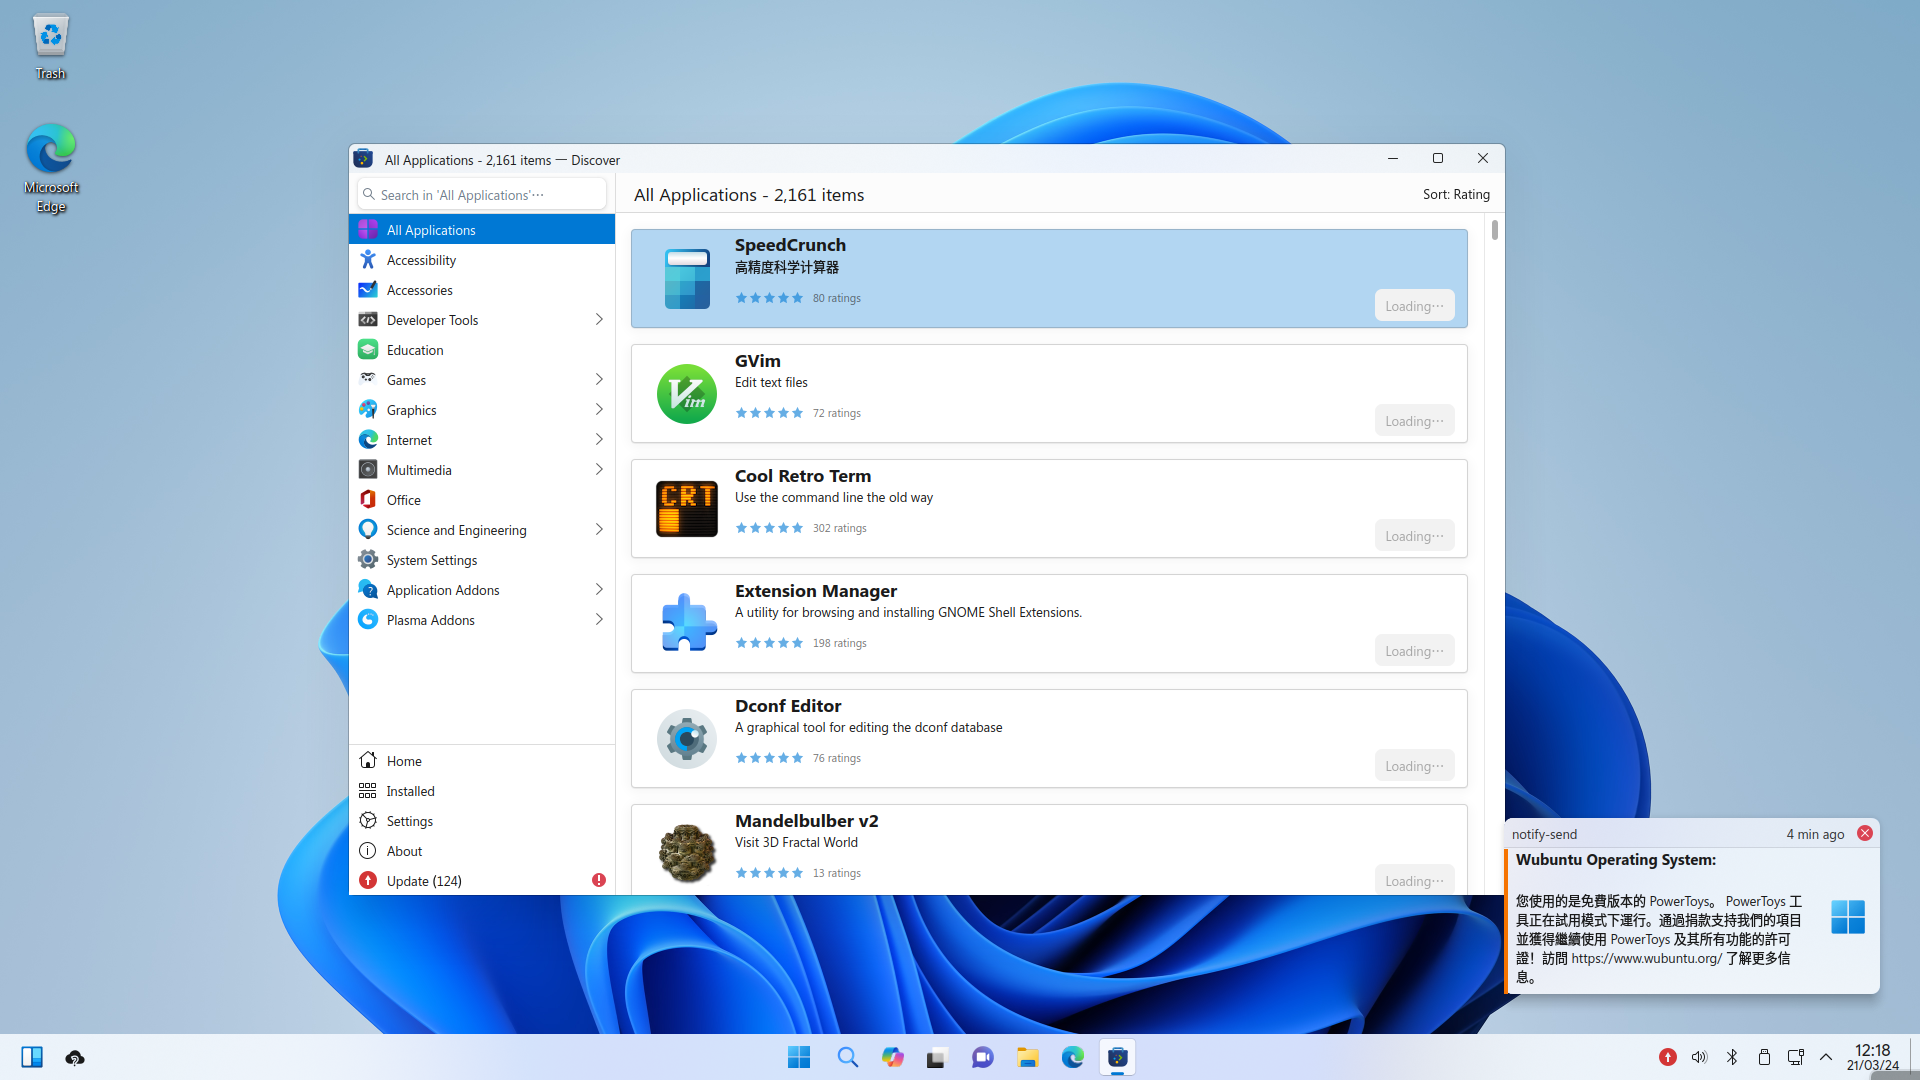Viewport: 1920px width, 1080px height.
Task: Click the Cool Retro Term icon
Action: [x=686, y=509]
